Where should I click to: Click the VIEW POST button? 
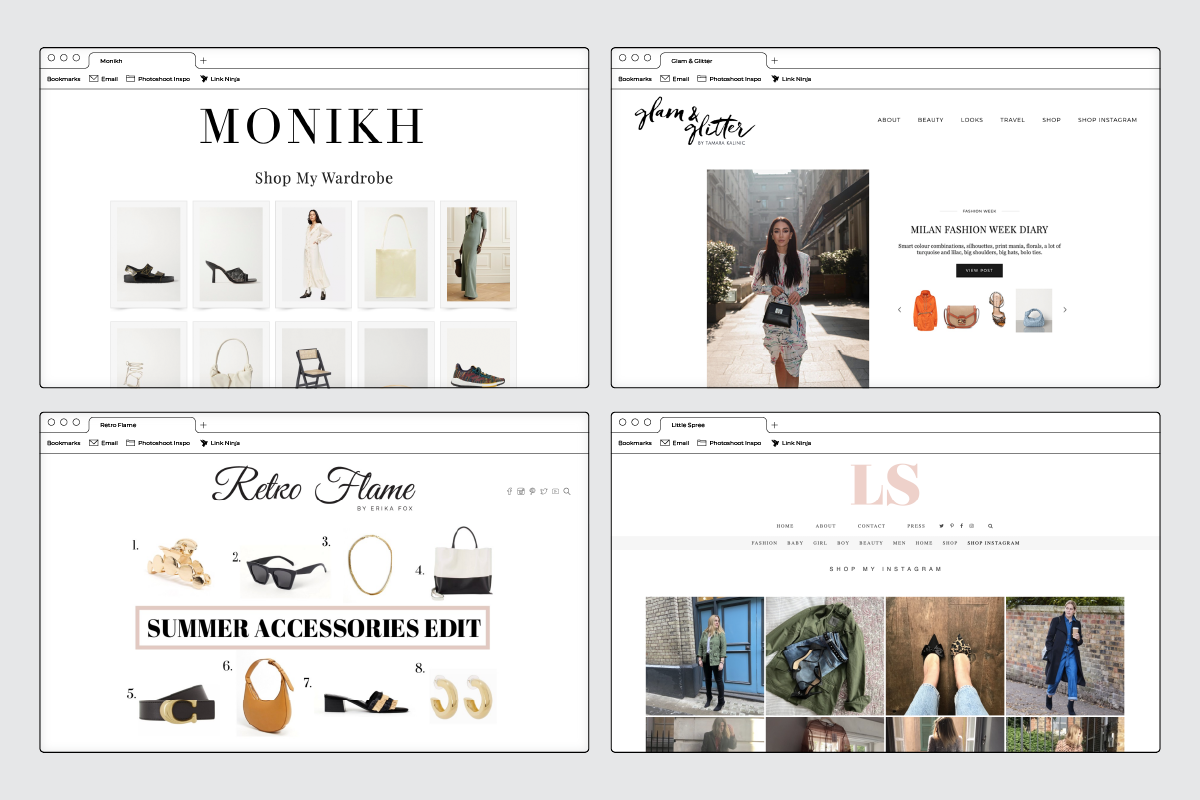(979, 271)
